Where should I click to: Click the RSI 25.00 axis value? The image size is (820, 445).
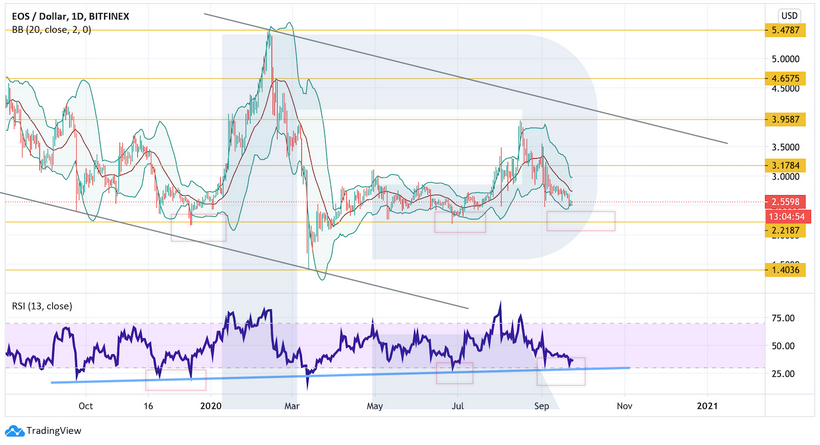point(783,374)
